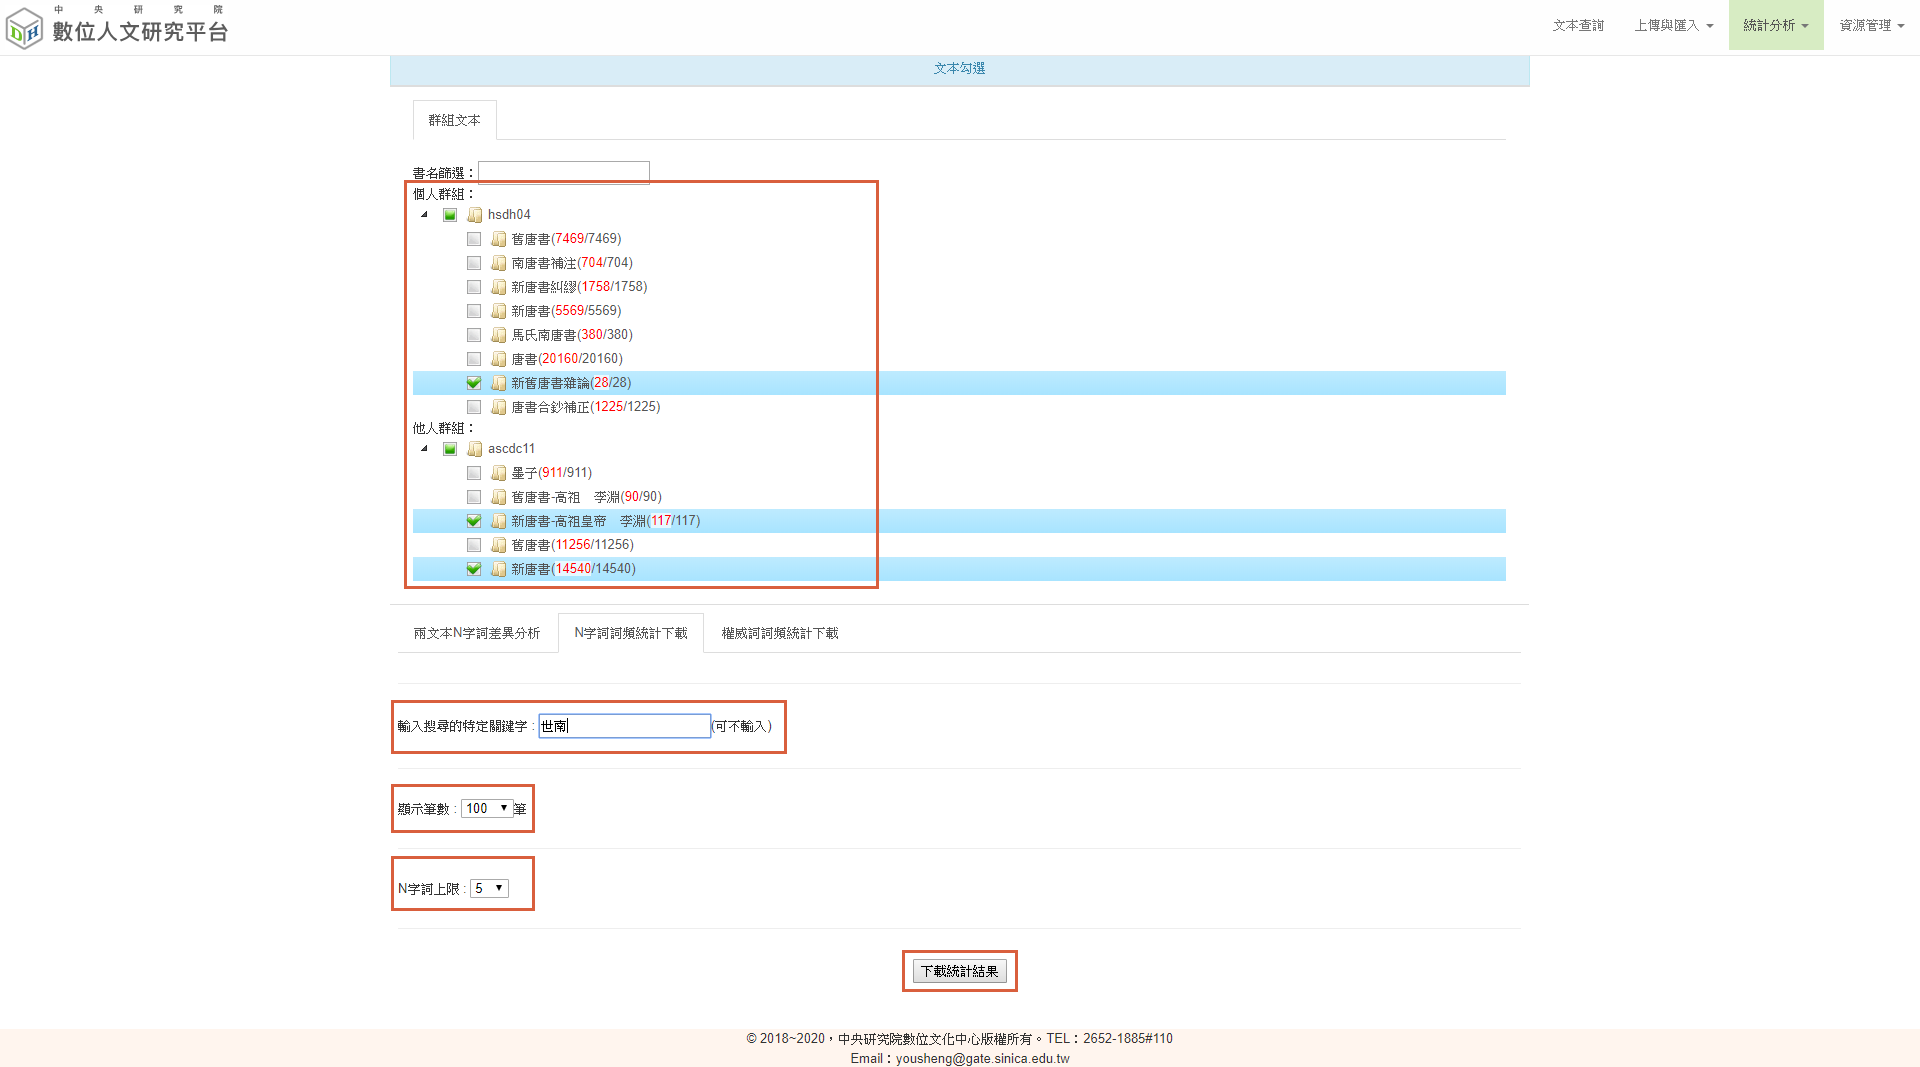Click the 下載統計結果 button
The height and width of the screenshot is (1067, 1920).
(959, 971)
